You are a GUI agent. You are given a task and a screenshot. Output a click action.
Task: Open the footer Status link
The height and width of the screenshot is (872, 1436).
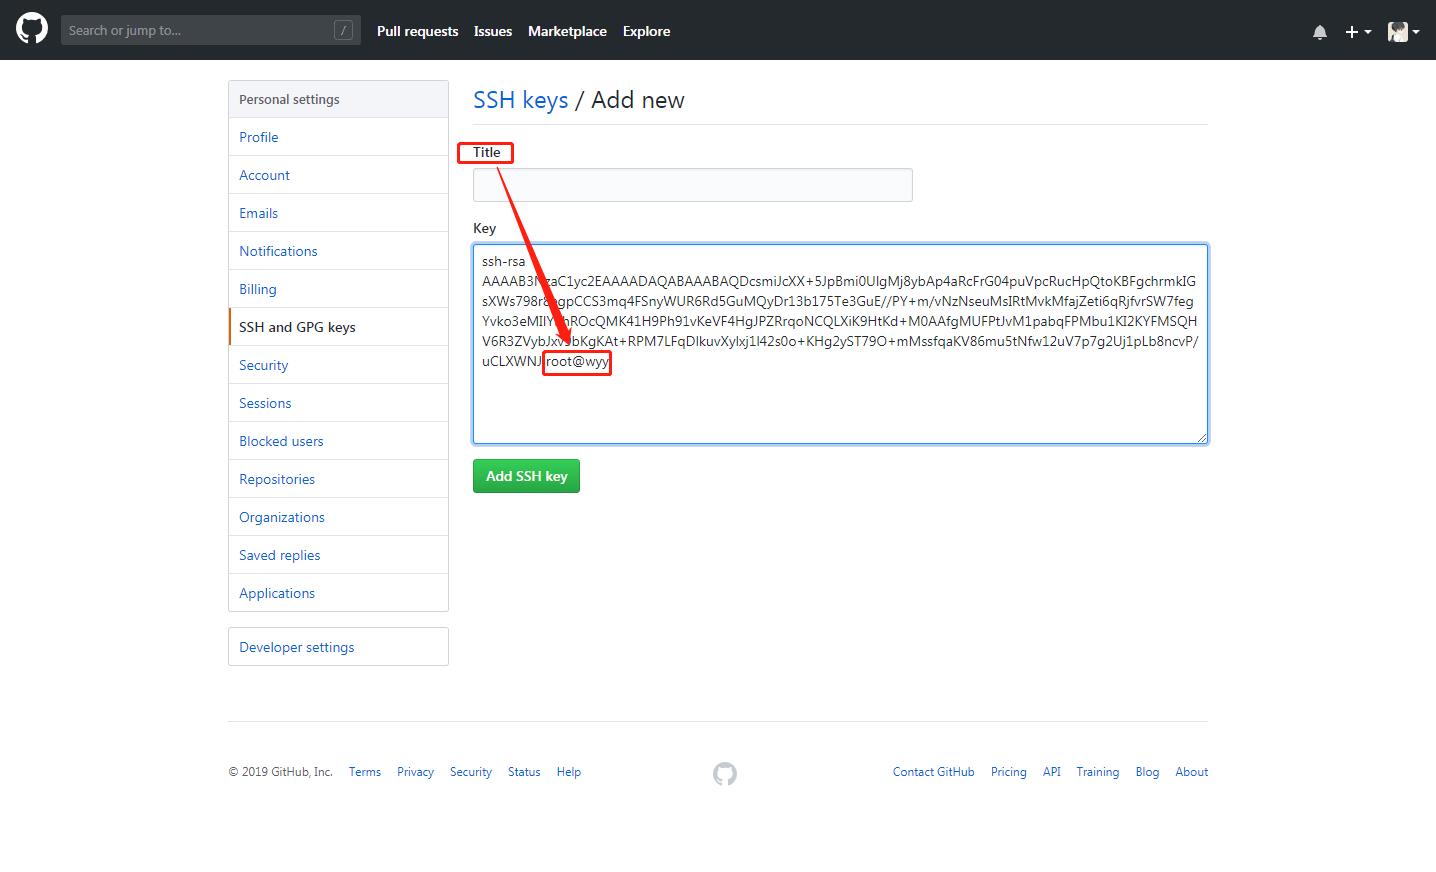[524, 772]
